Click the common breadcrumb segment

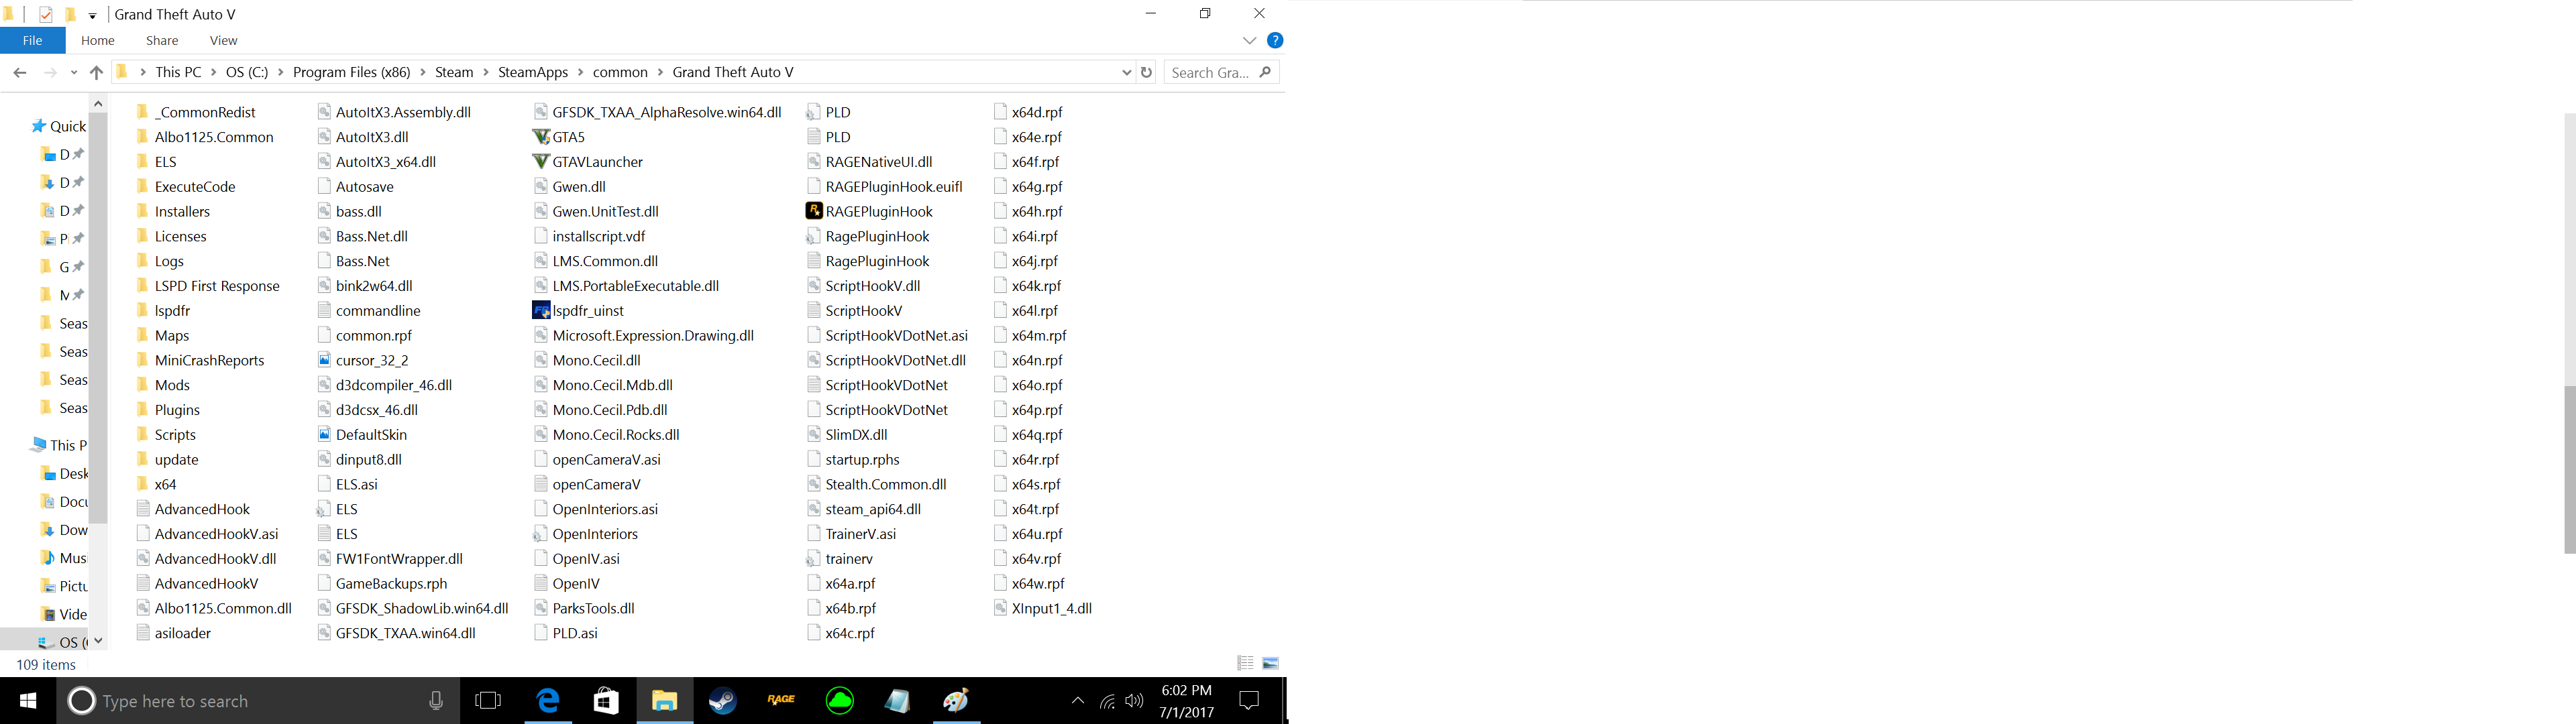pos(620,72)
